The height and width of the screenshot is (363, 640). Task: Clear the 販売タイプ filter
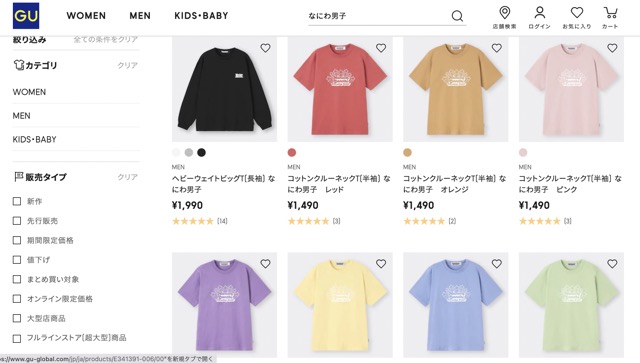(127, 177)
